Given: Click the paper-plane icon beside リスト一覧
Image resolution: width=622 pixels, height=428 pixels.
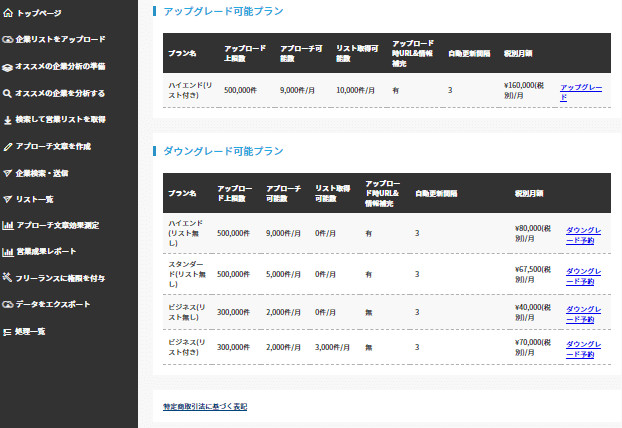Looking at the screenshot, I should coord(7,199).
